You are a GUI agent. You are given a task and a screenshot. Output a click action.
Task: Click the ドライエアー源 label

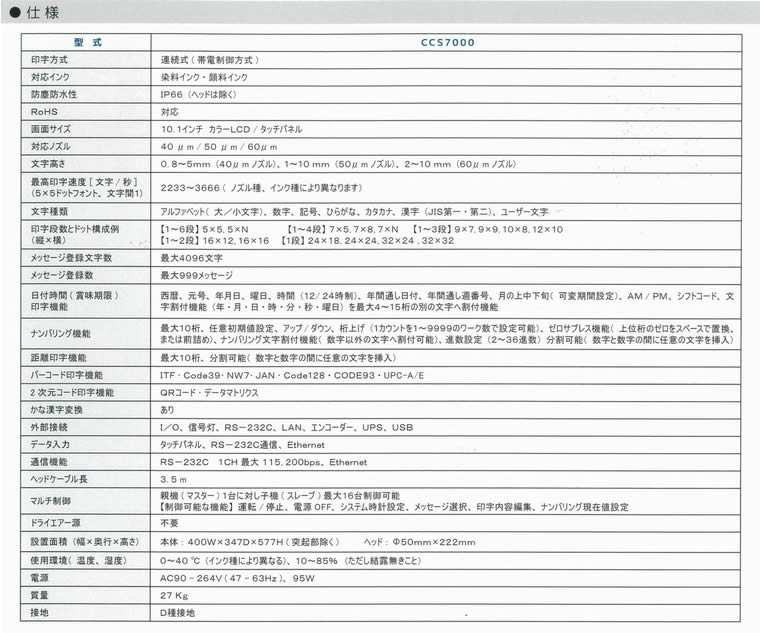[55, 523]
